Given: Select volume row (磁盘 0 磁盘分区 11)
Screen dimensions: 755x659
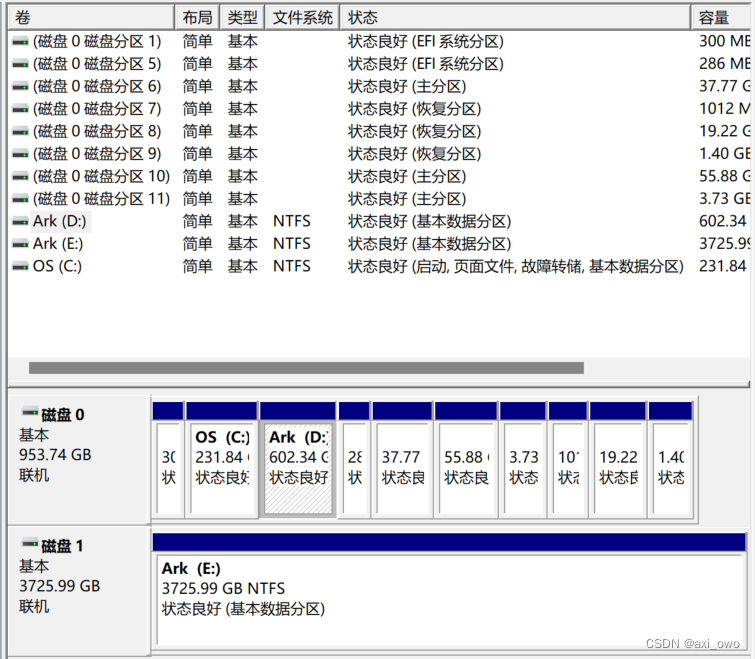Looking at the screenshot, I should click(x=380, y=199).
